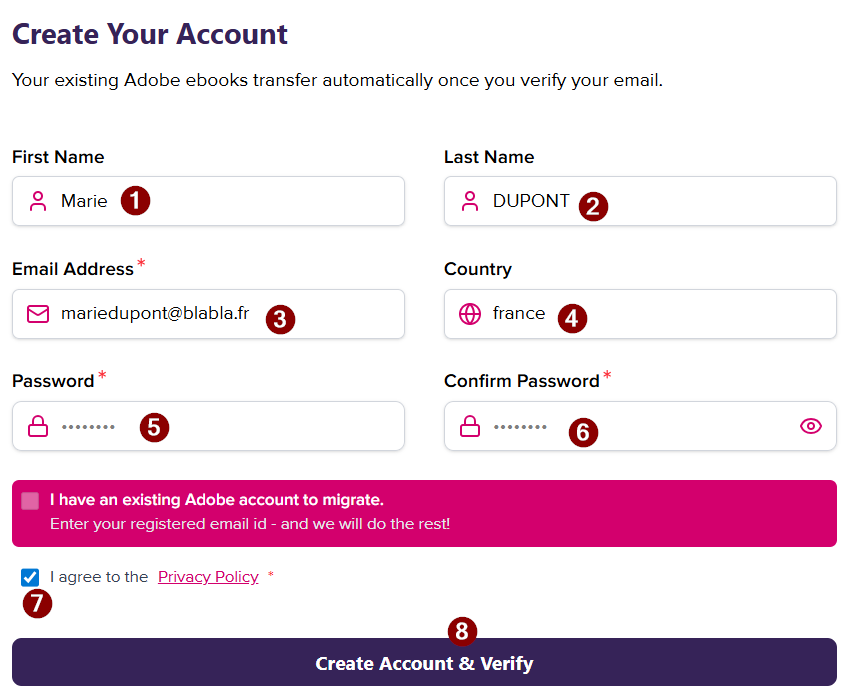Click the person icon in Last Name field
Viewport: 860px width, 700px height.
pyautogui.click(x=470, y=201)
